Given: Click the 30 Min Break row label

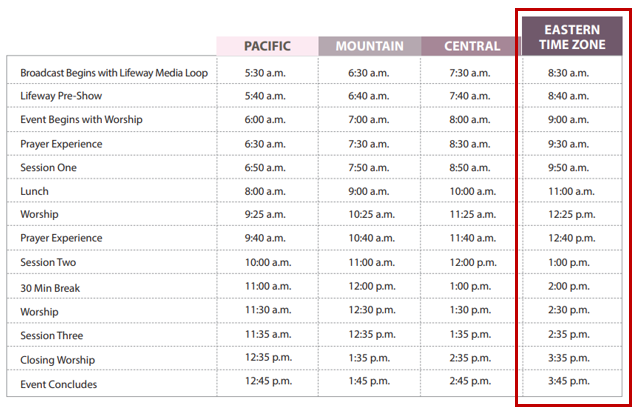Looking at the screenshot, I should point(48,287).
